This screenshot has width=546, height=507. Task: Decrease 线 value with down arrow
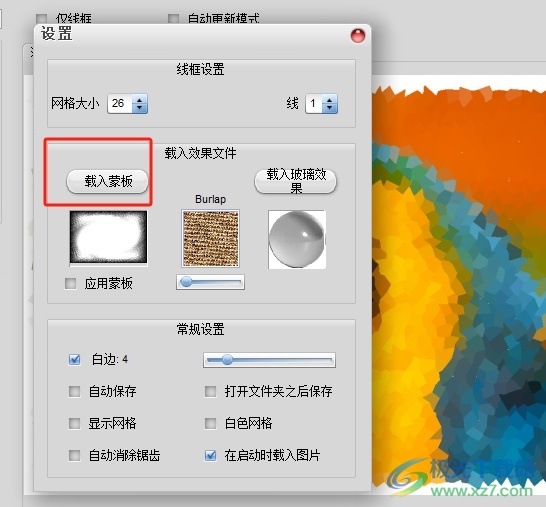[x=330, y=108]
